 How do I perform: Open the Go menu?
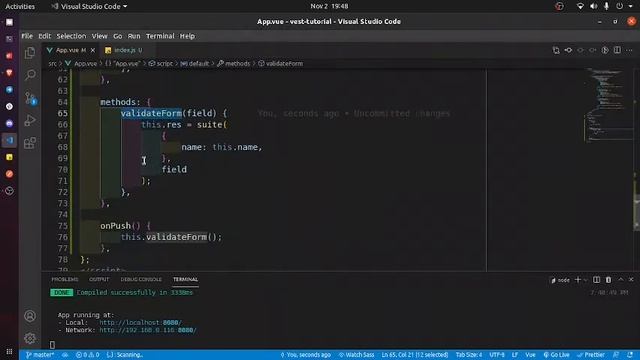(118, 36)
